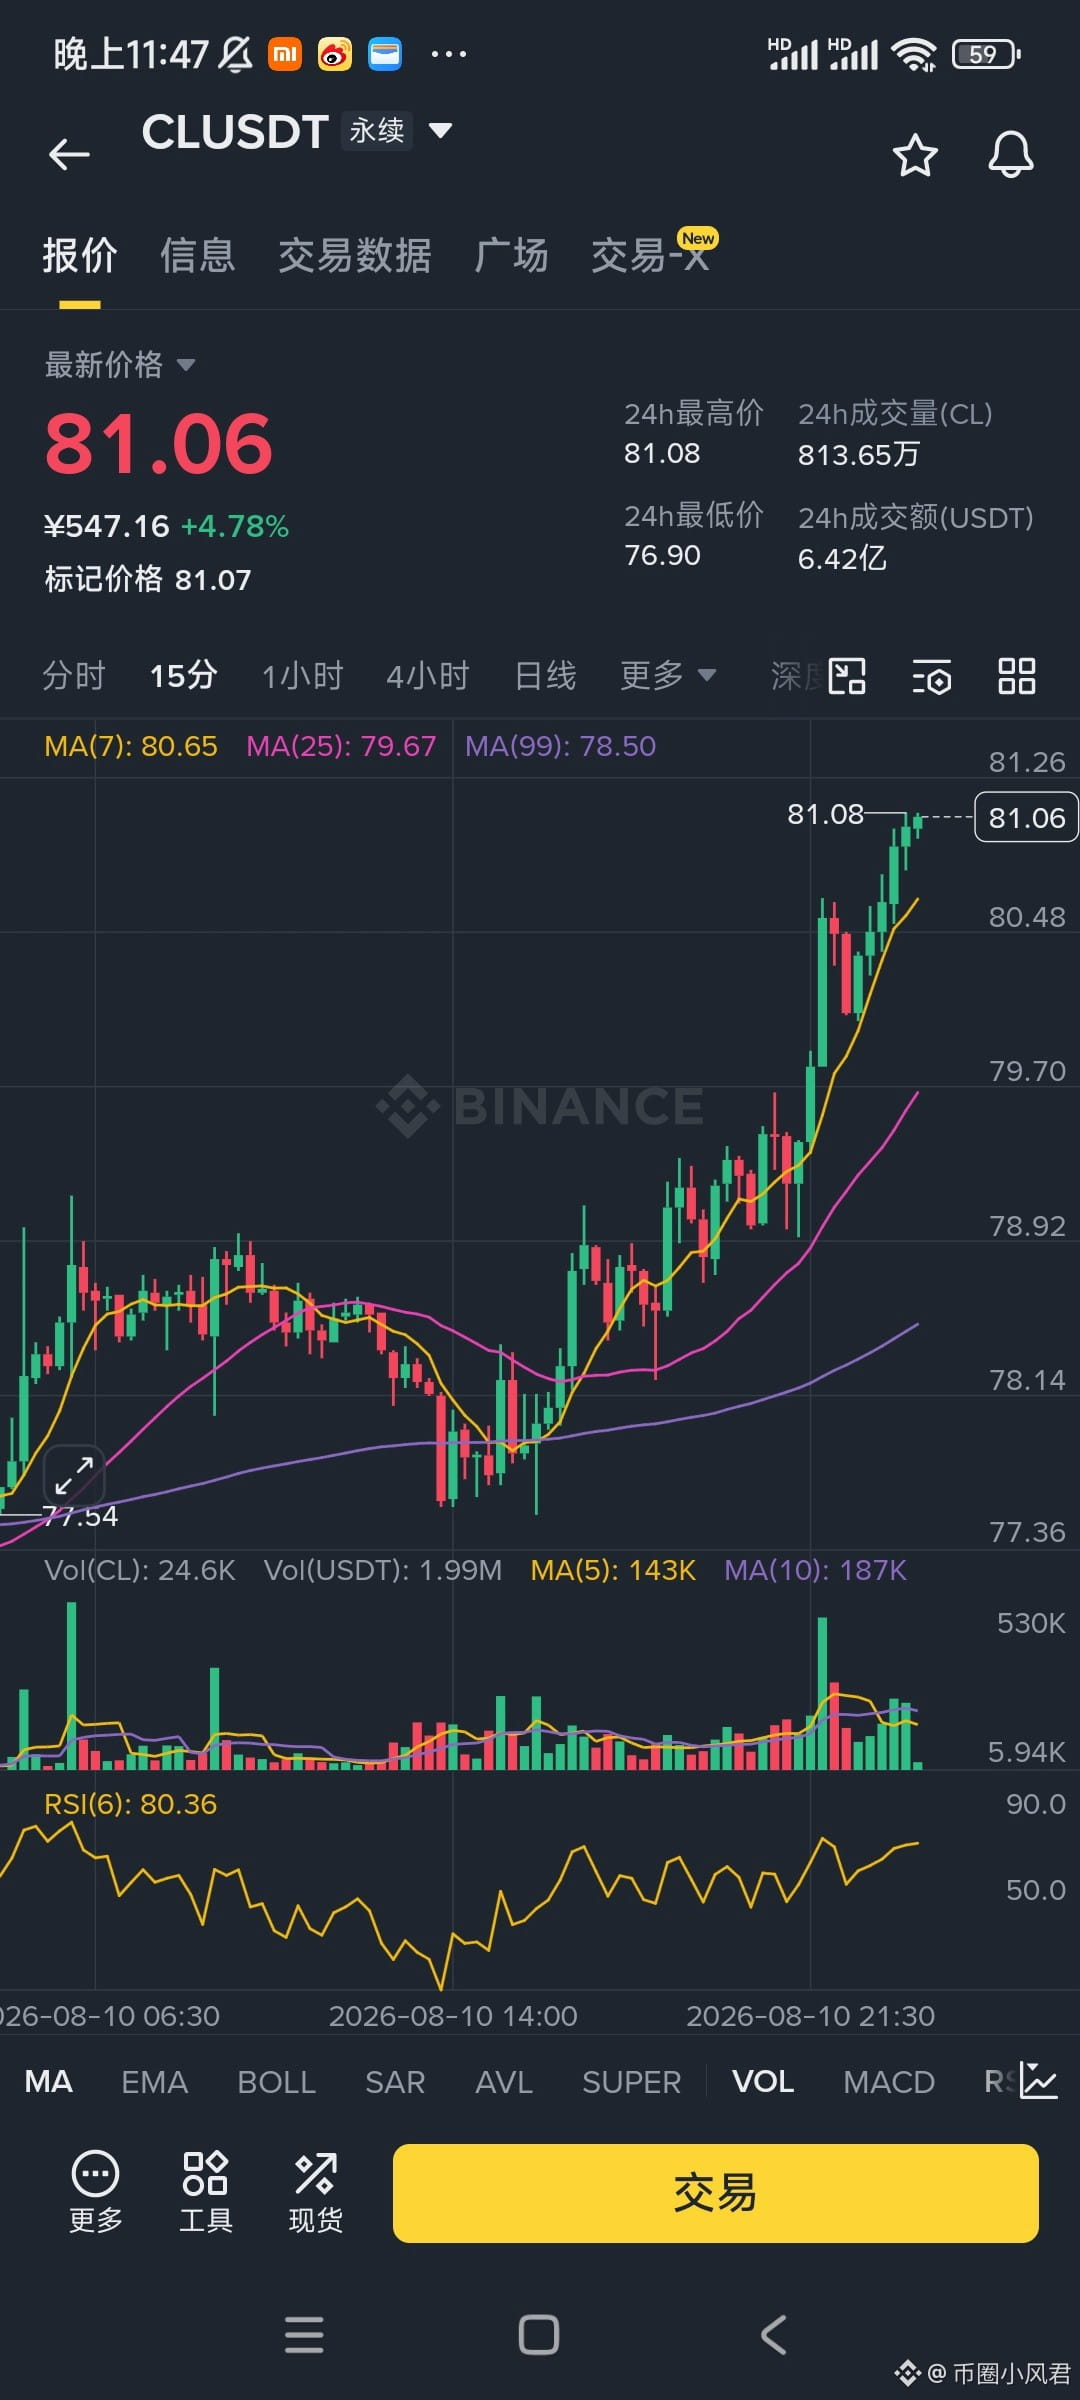Toggle the AVL indicator
Viewport: 1080px width, 2400px height.
click(x=504, y=2082)
